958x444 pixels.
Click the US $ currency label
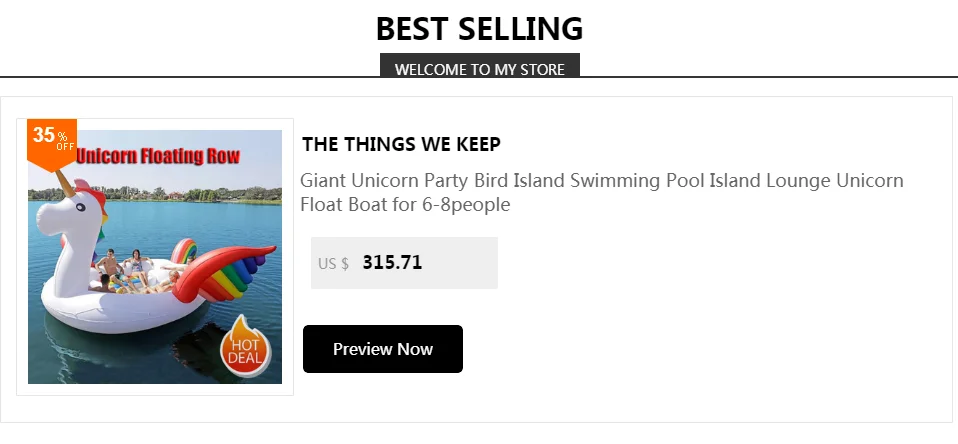(333, 264)
